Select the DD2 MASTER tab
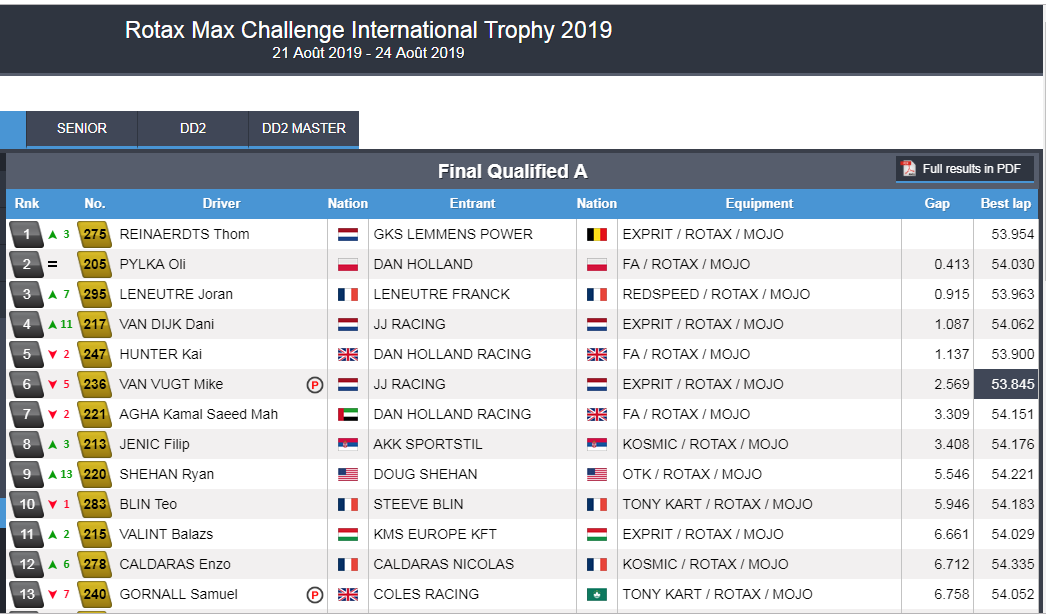The image size is (1046, 614). tap(304, 129)
